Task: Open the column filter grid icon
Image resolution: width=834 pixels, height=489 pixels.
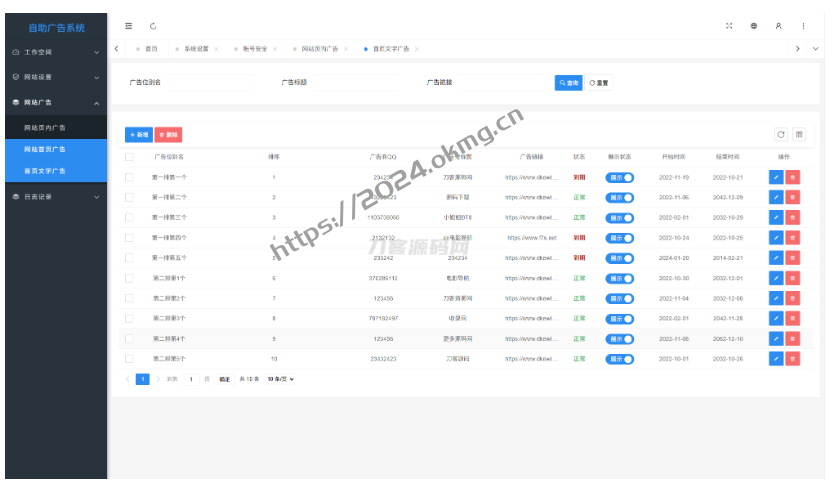Action: 799,135
